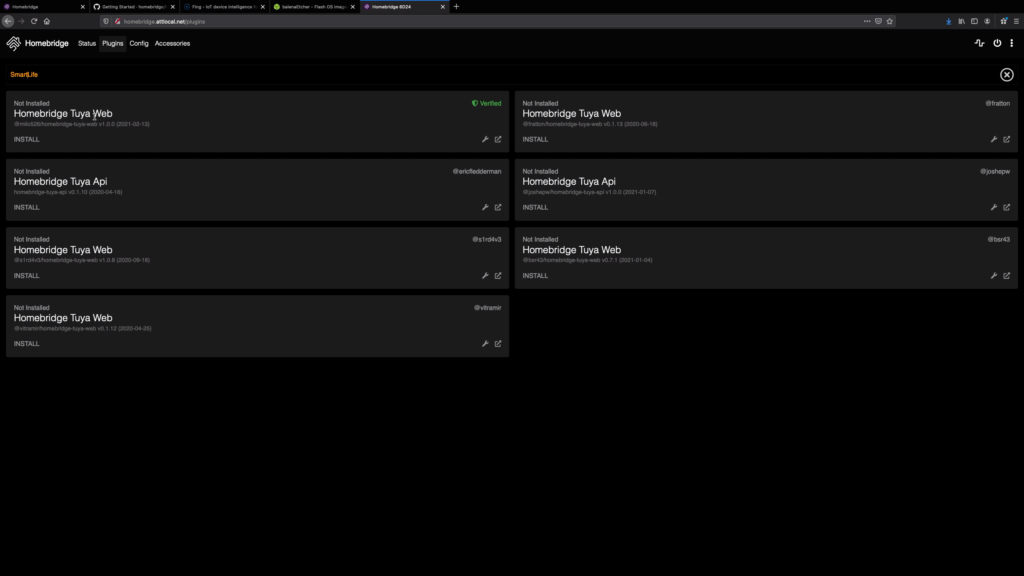Click the @bsr43 author label
Image resolution: width=1024 pixels, height=576 pixels.
tap(999, 239)
